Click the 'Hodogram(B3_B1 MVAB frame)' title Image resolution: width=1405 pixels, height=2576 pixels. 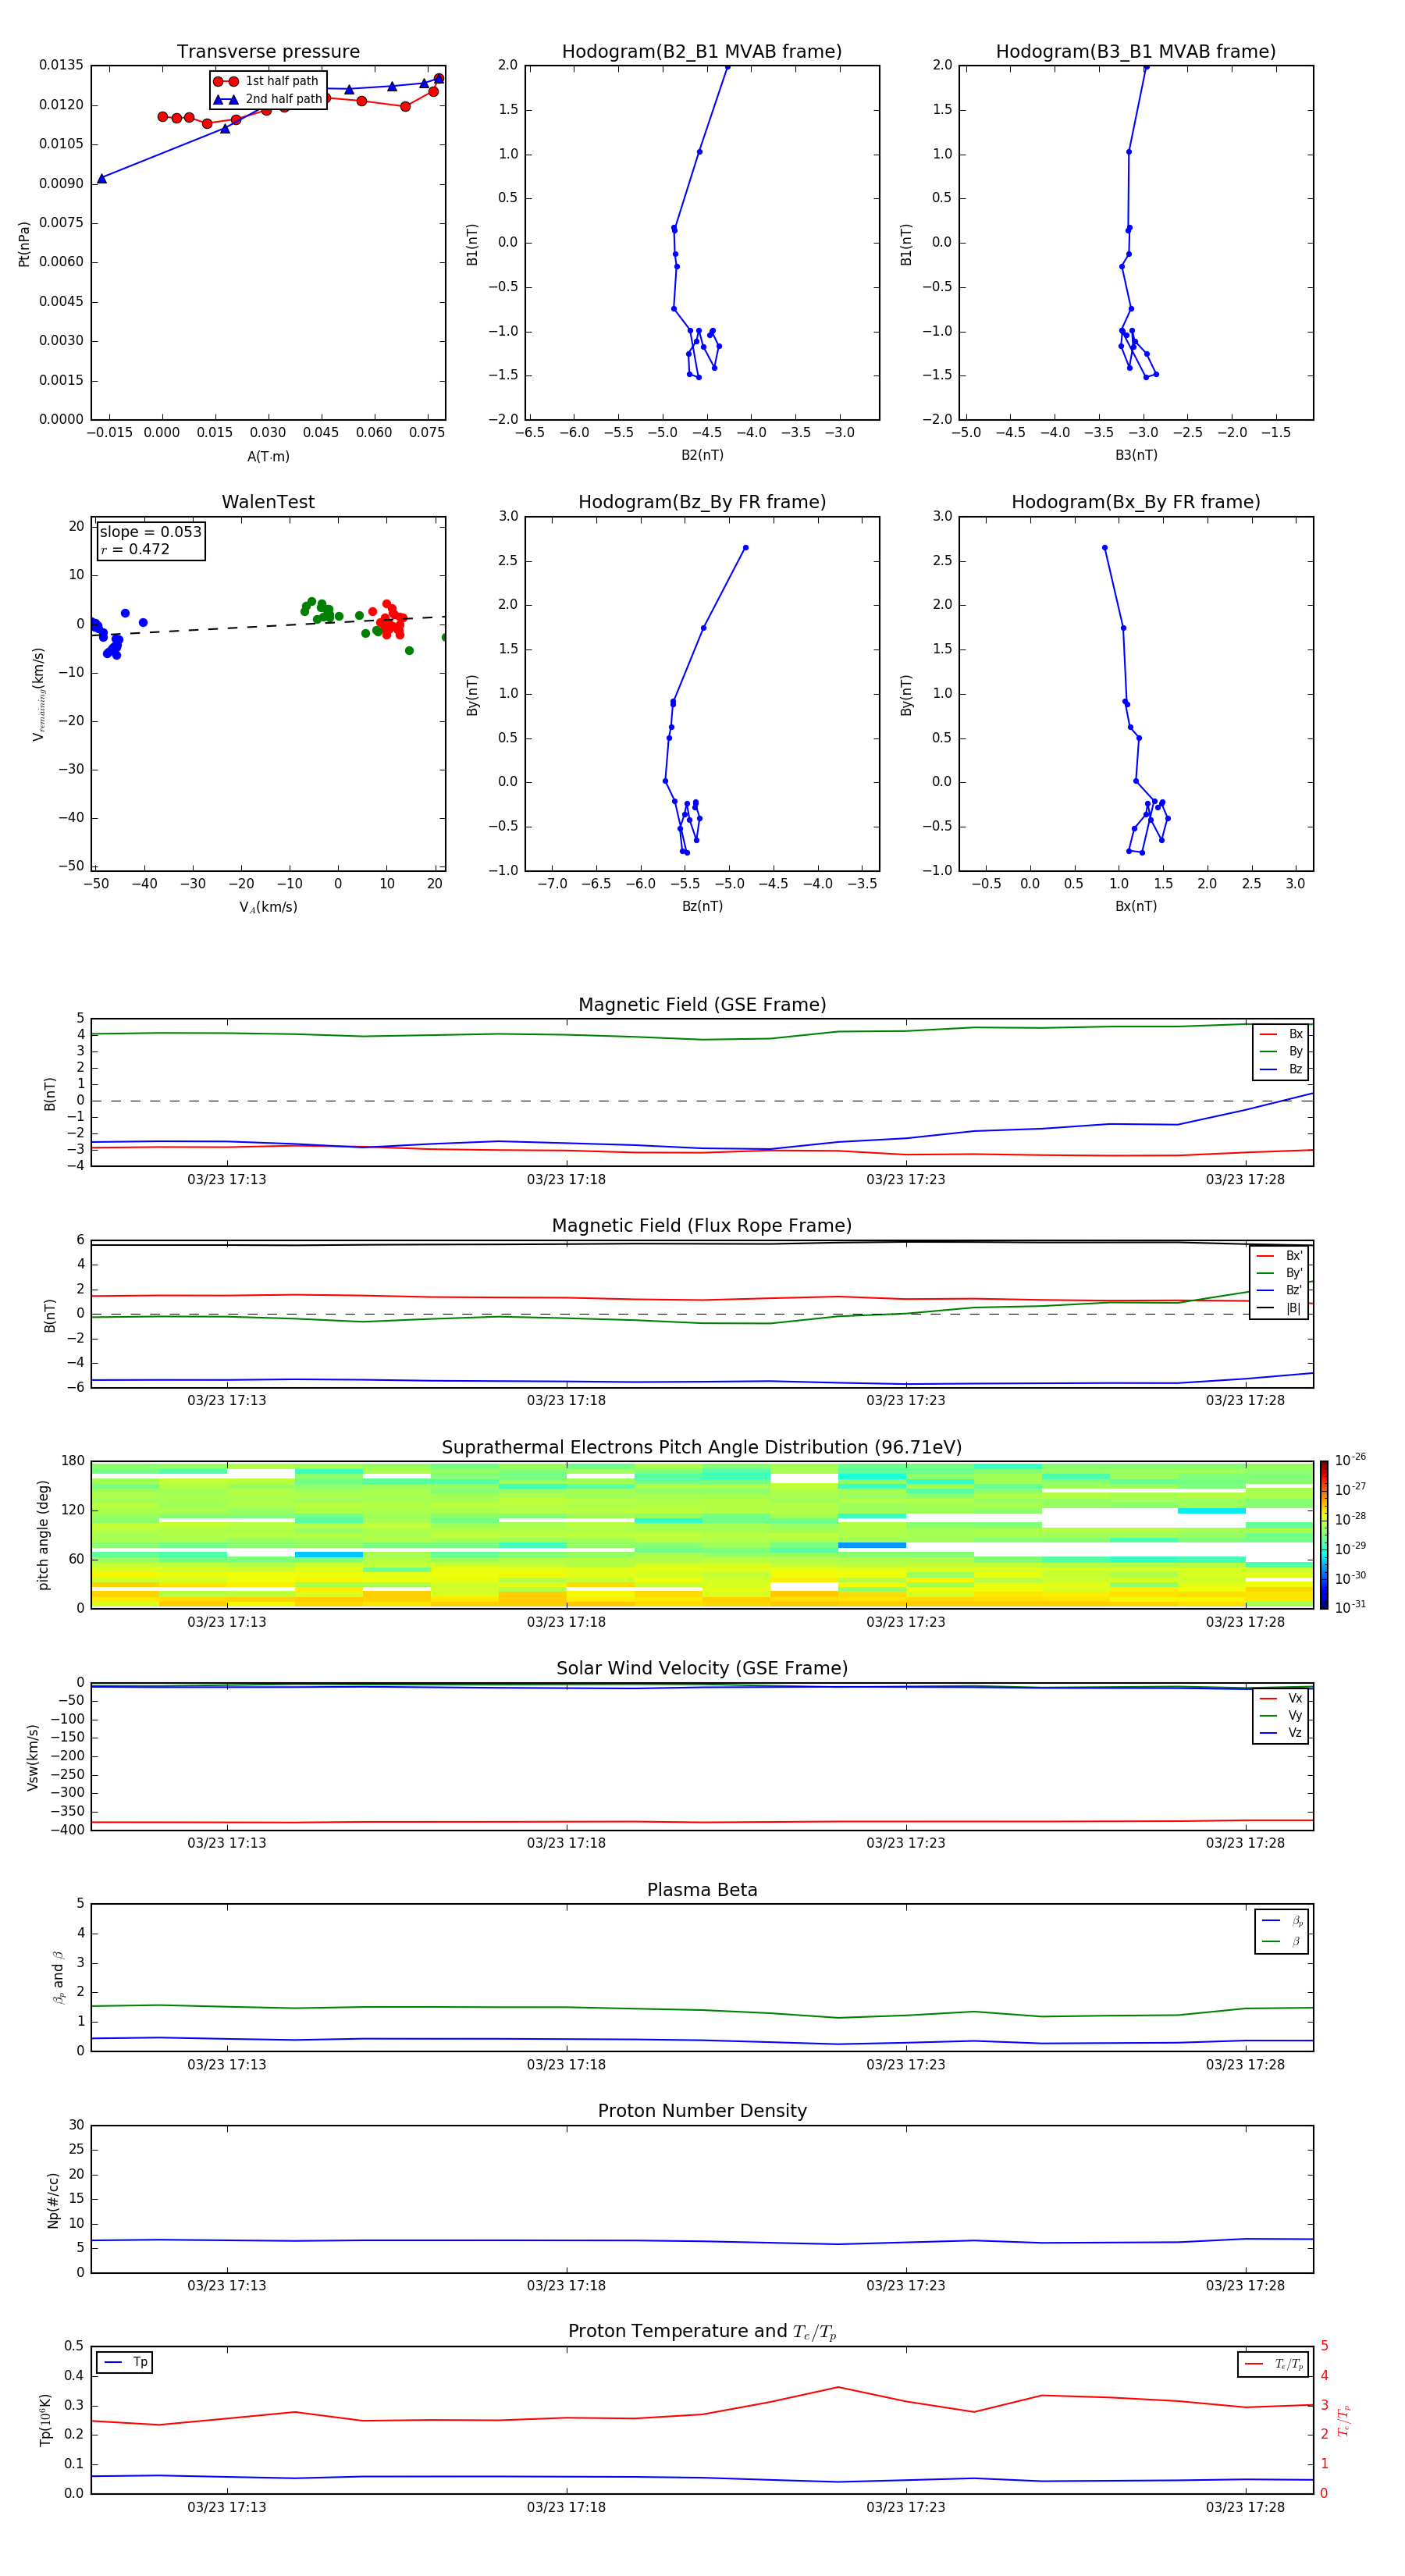(1136, 52)
